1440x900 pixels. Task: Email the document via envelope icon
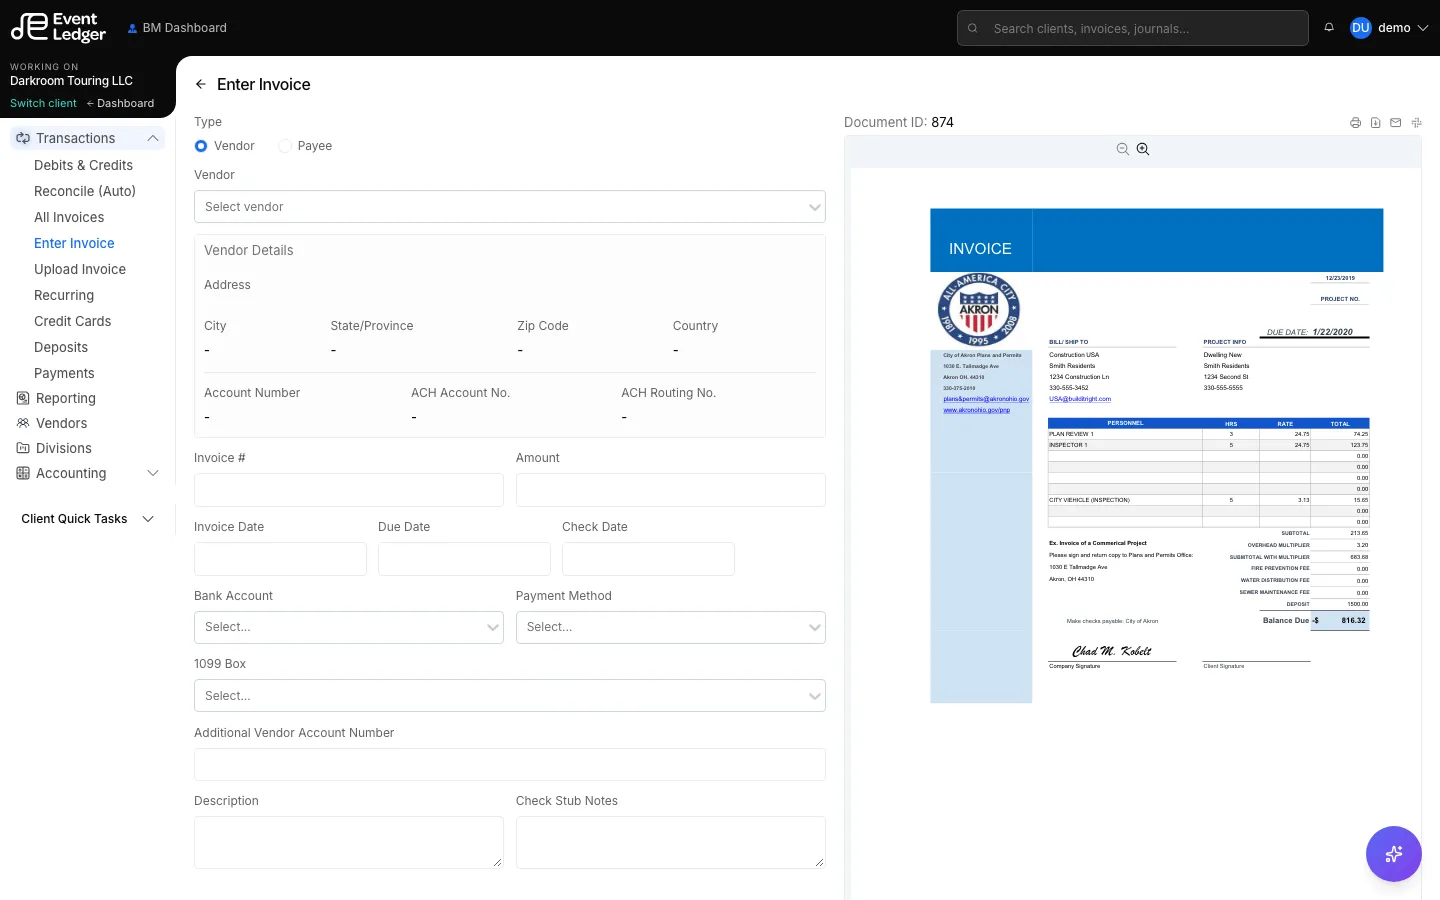click(x=1395, y=123)
